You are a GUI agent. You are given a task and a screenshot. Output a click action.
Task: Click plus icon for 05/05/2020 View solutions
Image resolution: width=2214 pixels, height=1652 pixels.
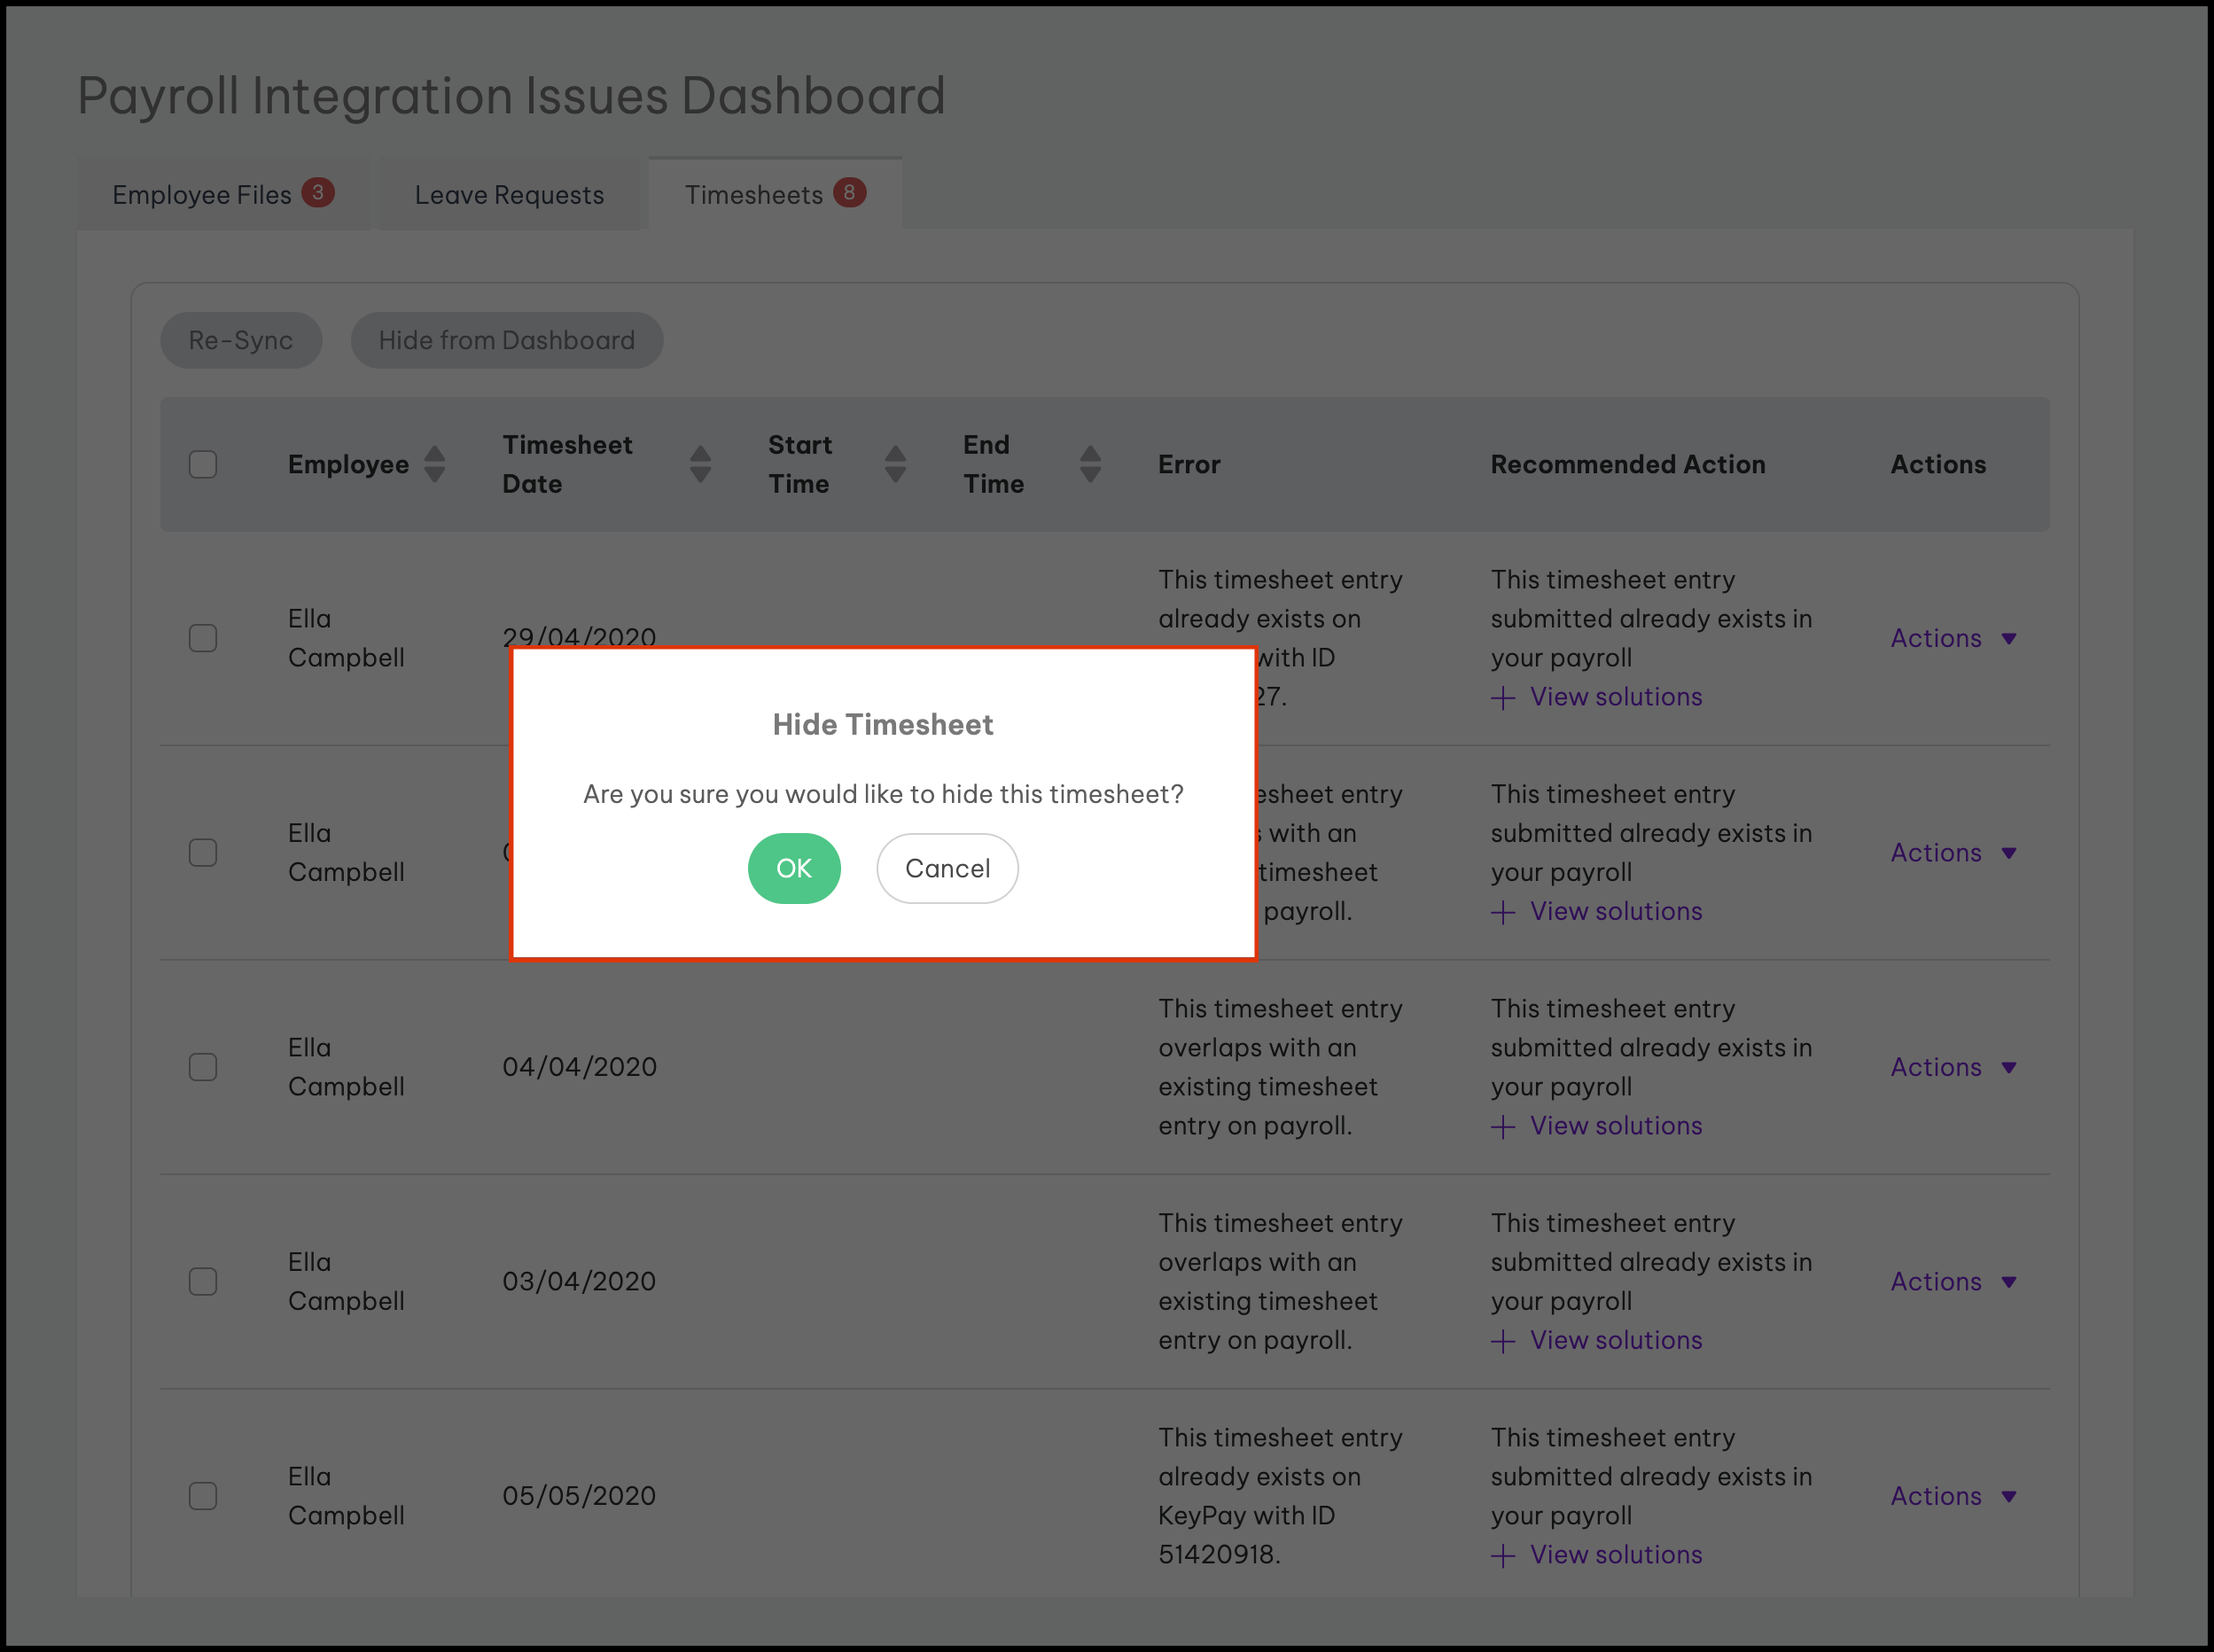pyautogui.click(x=1503, y=1556)
